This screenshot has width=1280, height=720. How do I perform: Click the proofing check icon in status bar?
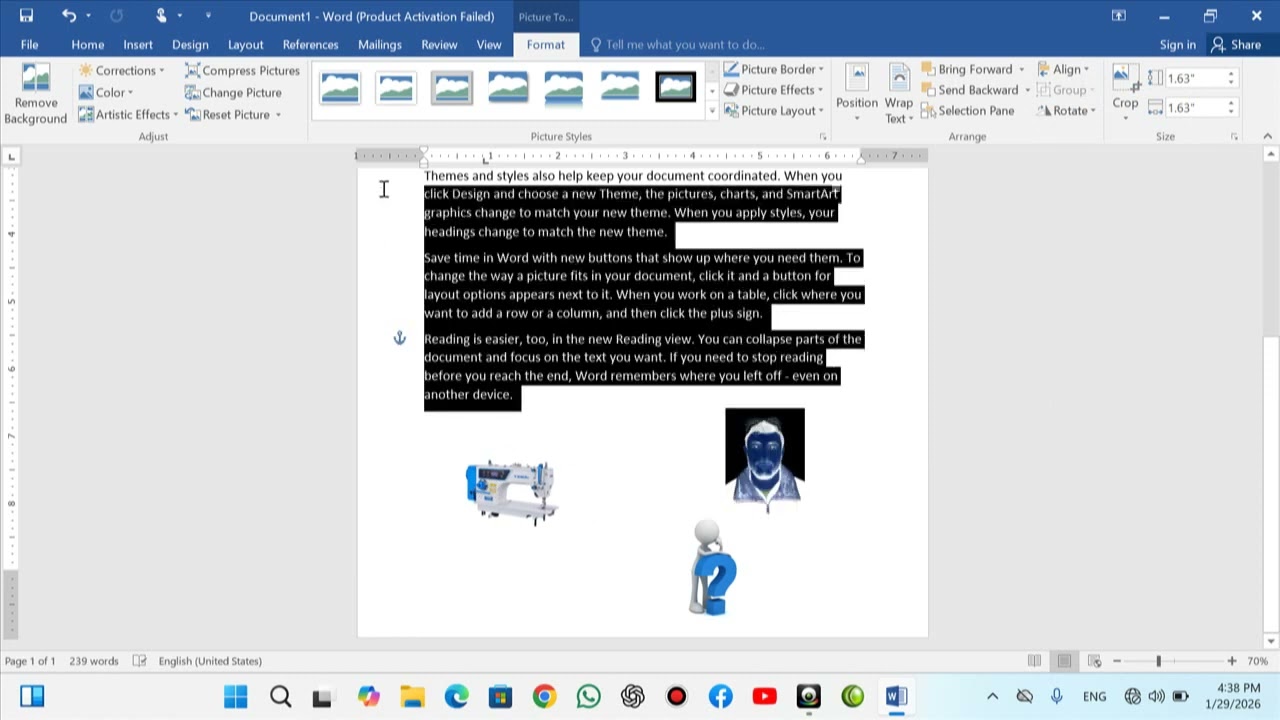pyautogui.click(x=140, y=661)
